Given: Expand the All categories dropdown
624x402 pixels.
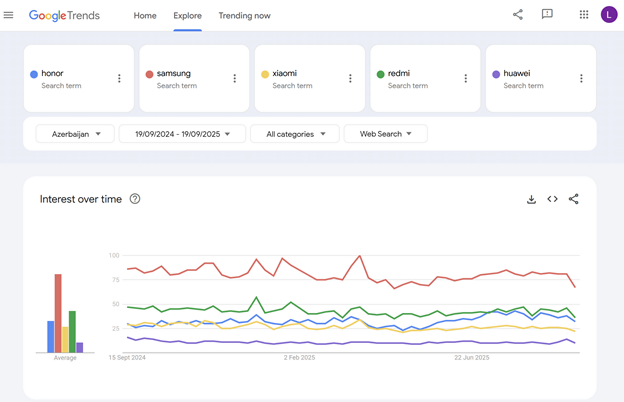Looking at the screenshot, I should point(295,134).
